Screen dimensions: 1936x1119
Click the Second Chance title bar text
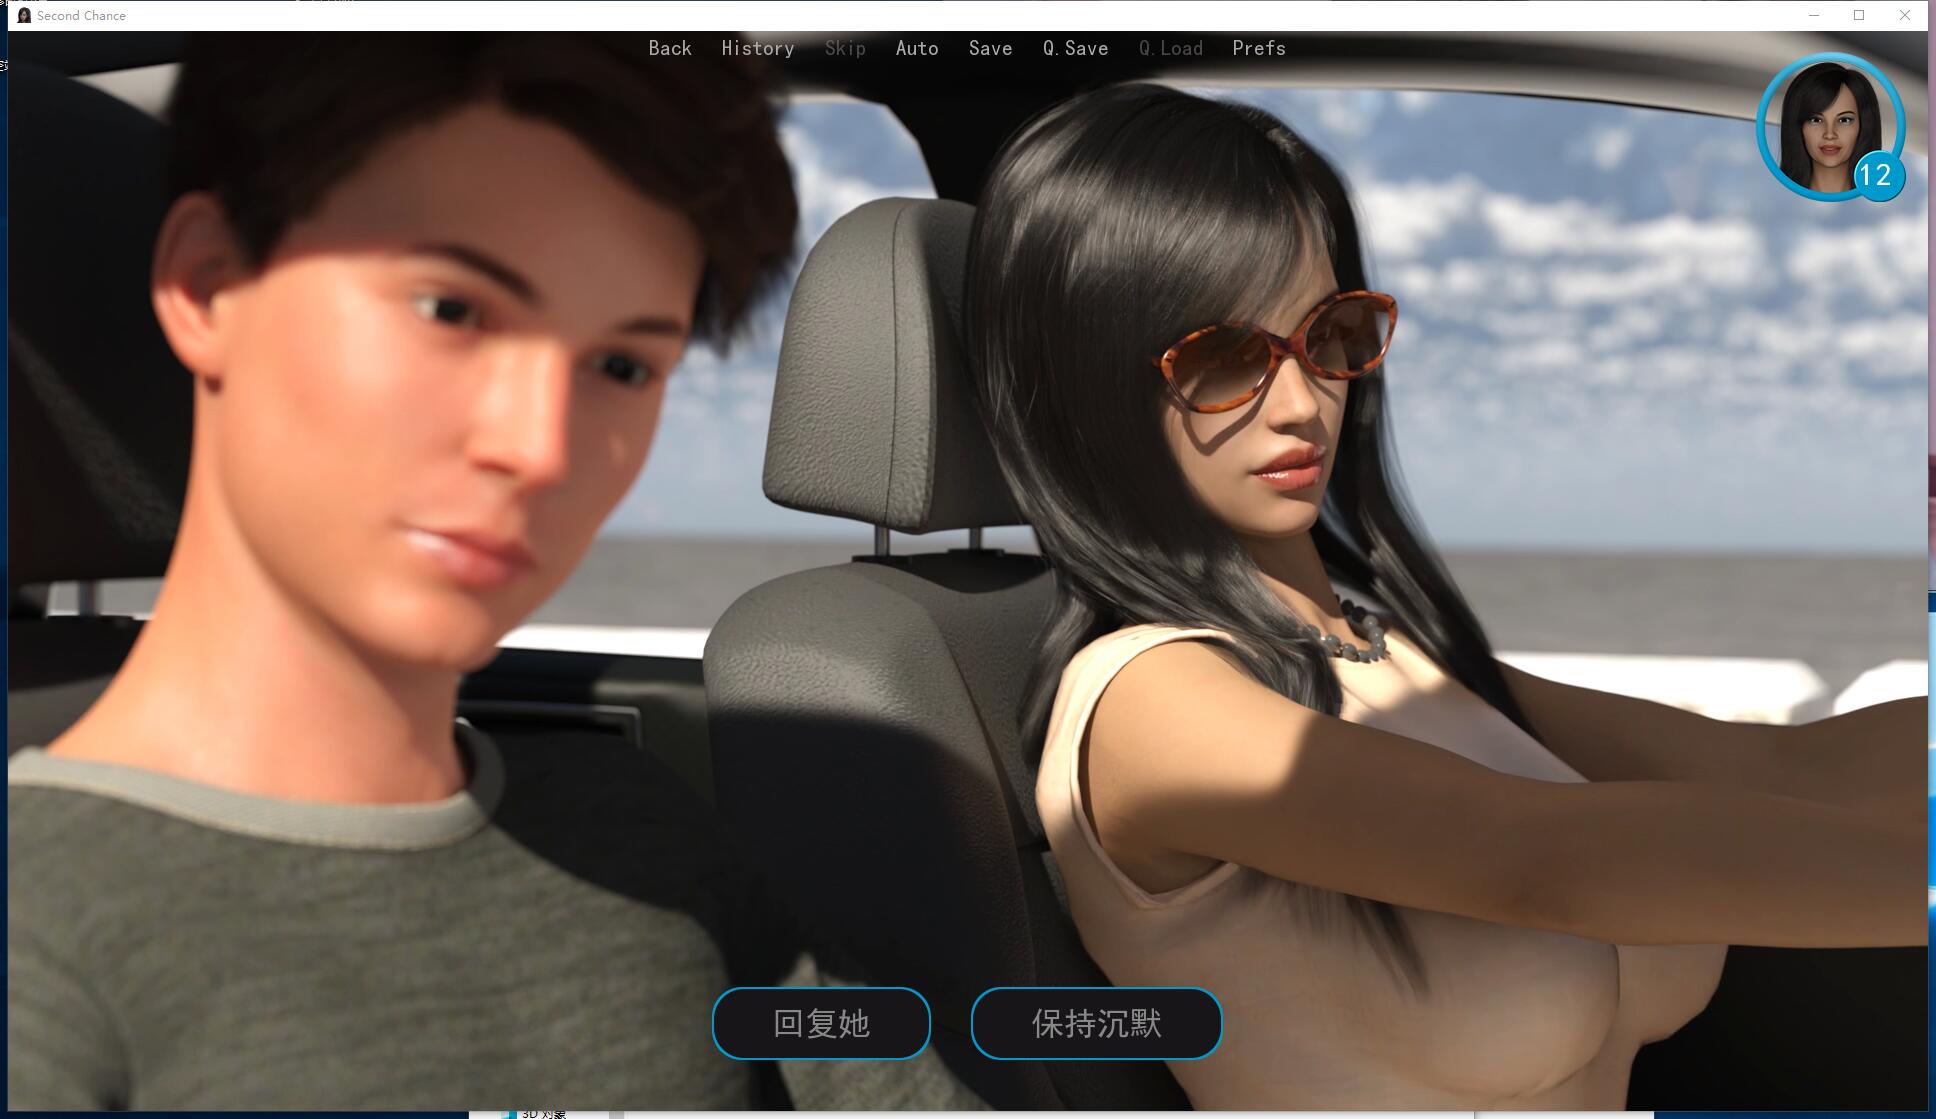point(82,15)
